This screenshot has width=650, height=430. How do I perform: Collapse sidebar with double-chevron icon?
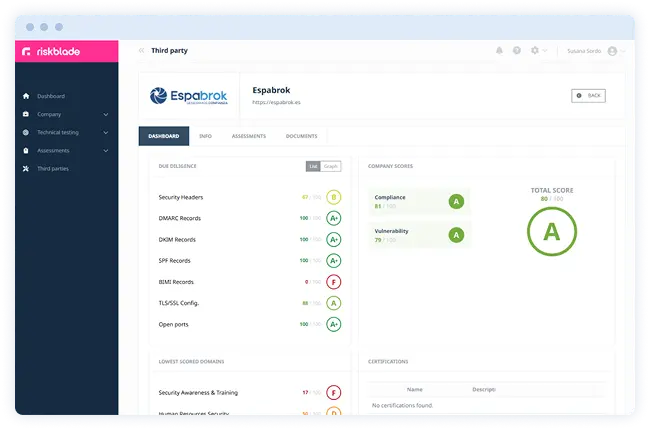141,50
